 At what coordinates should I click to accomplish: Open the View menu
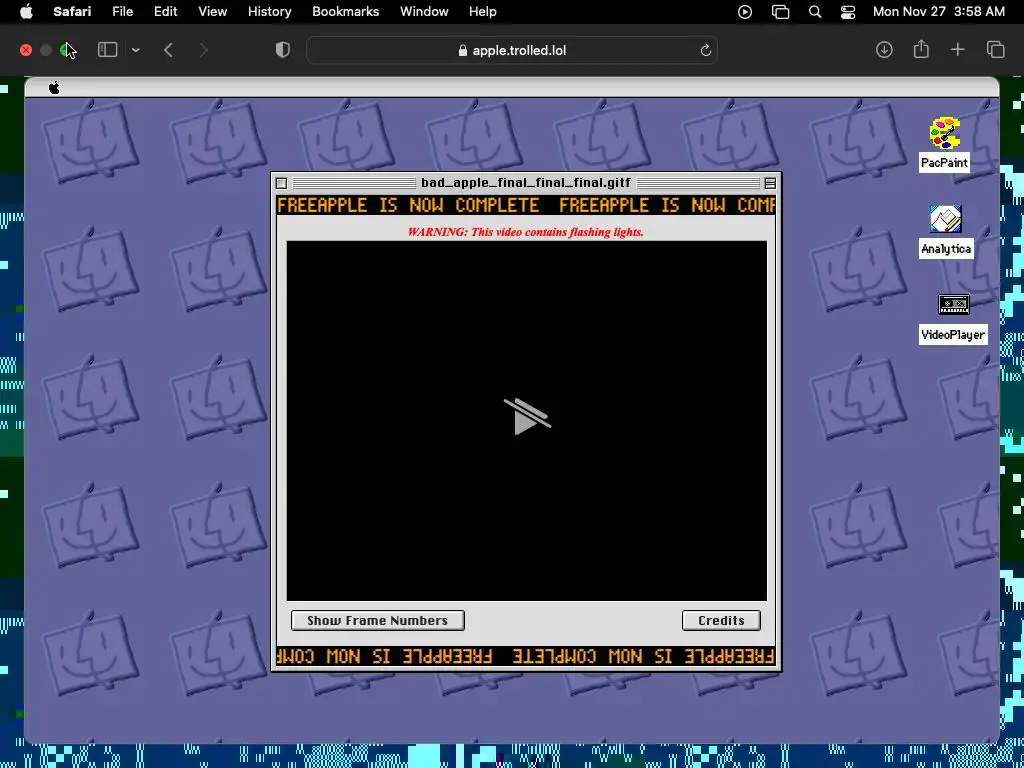pos(212,12)
